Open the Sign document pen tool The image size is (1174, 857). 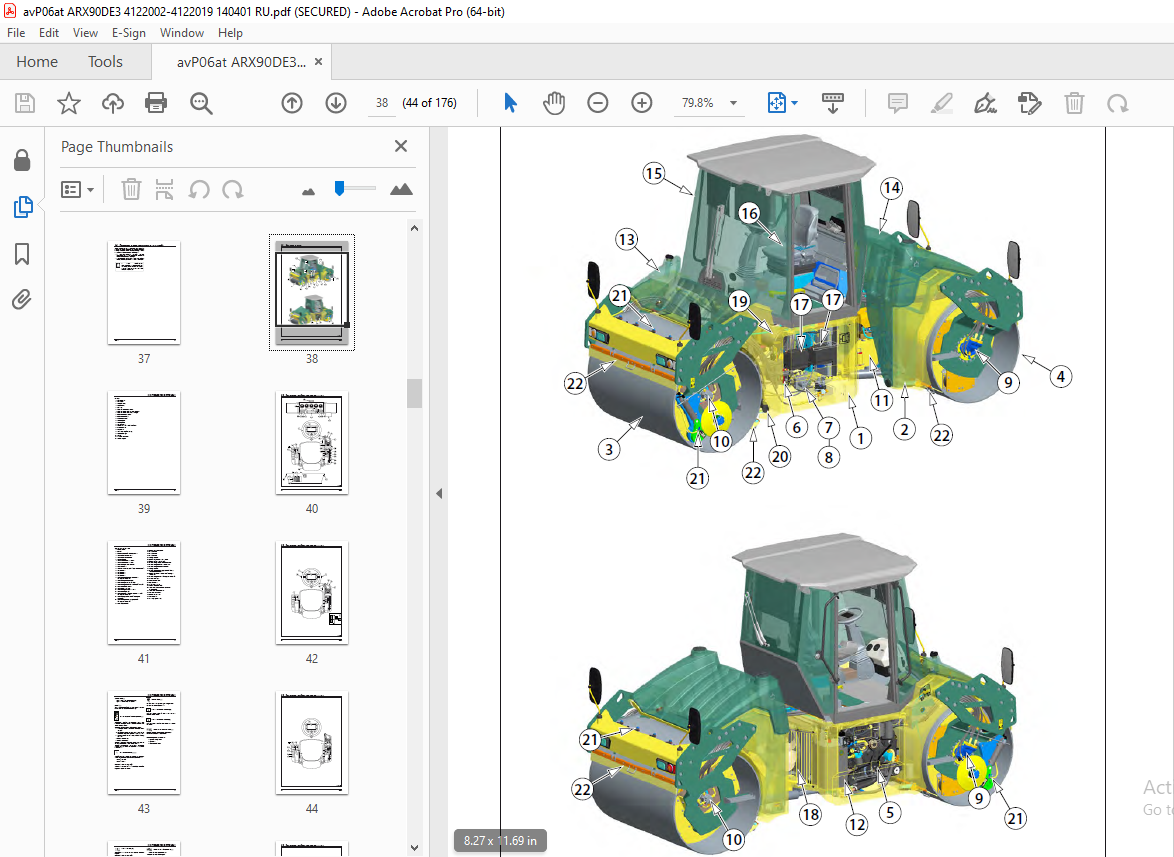coord(985,103)
